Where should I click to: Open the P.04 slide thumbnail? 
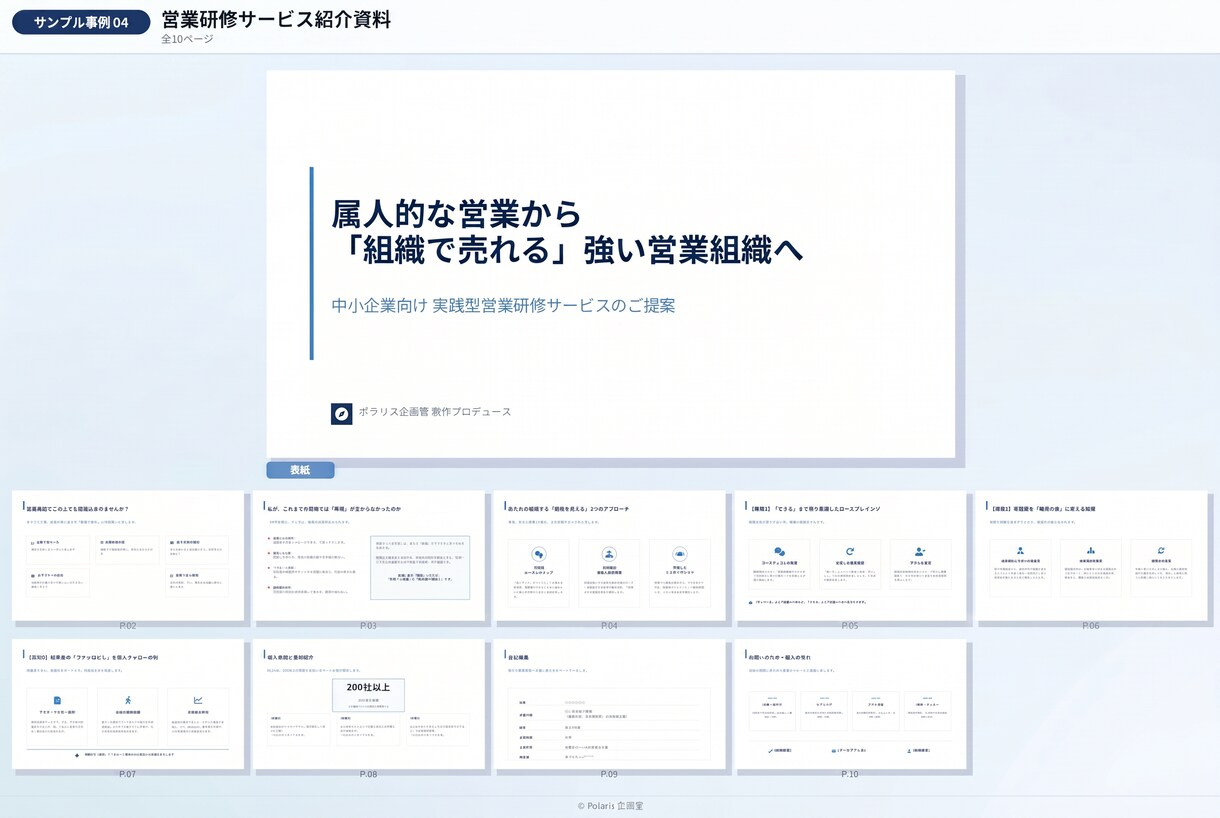[609, 555]
